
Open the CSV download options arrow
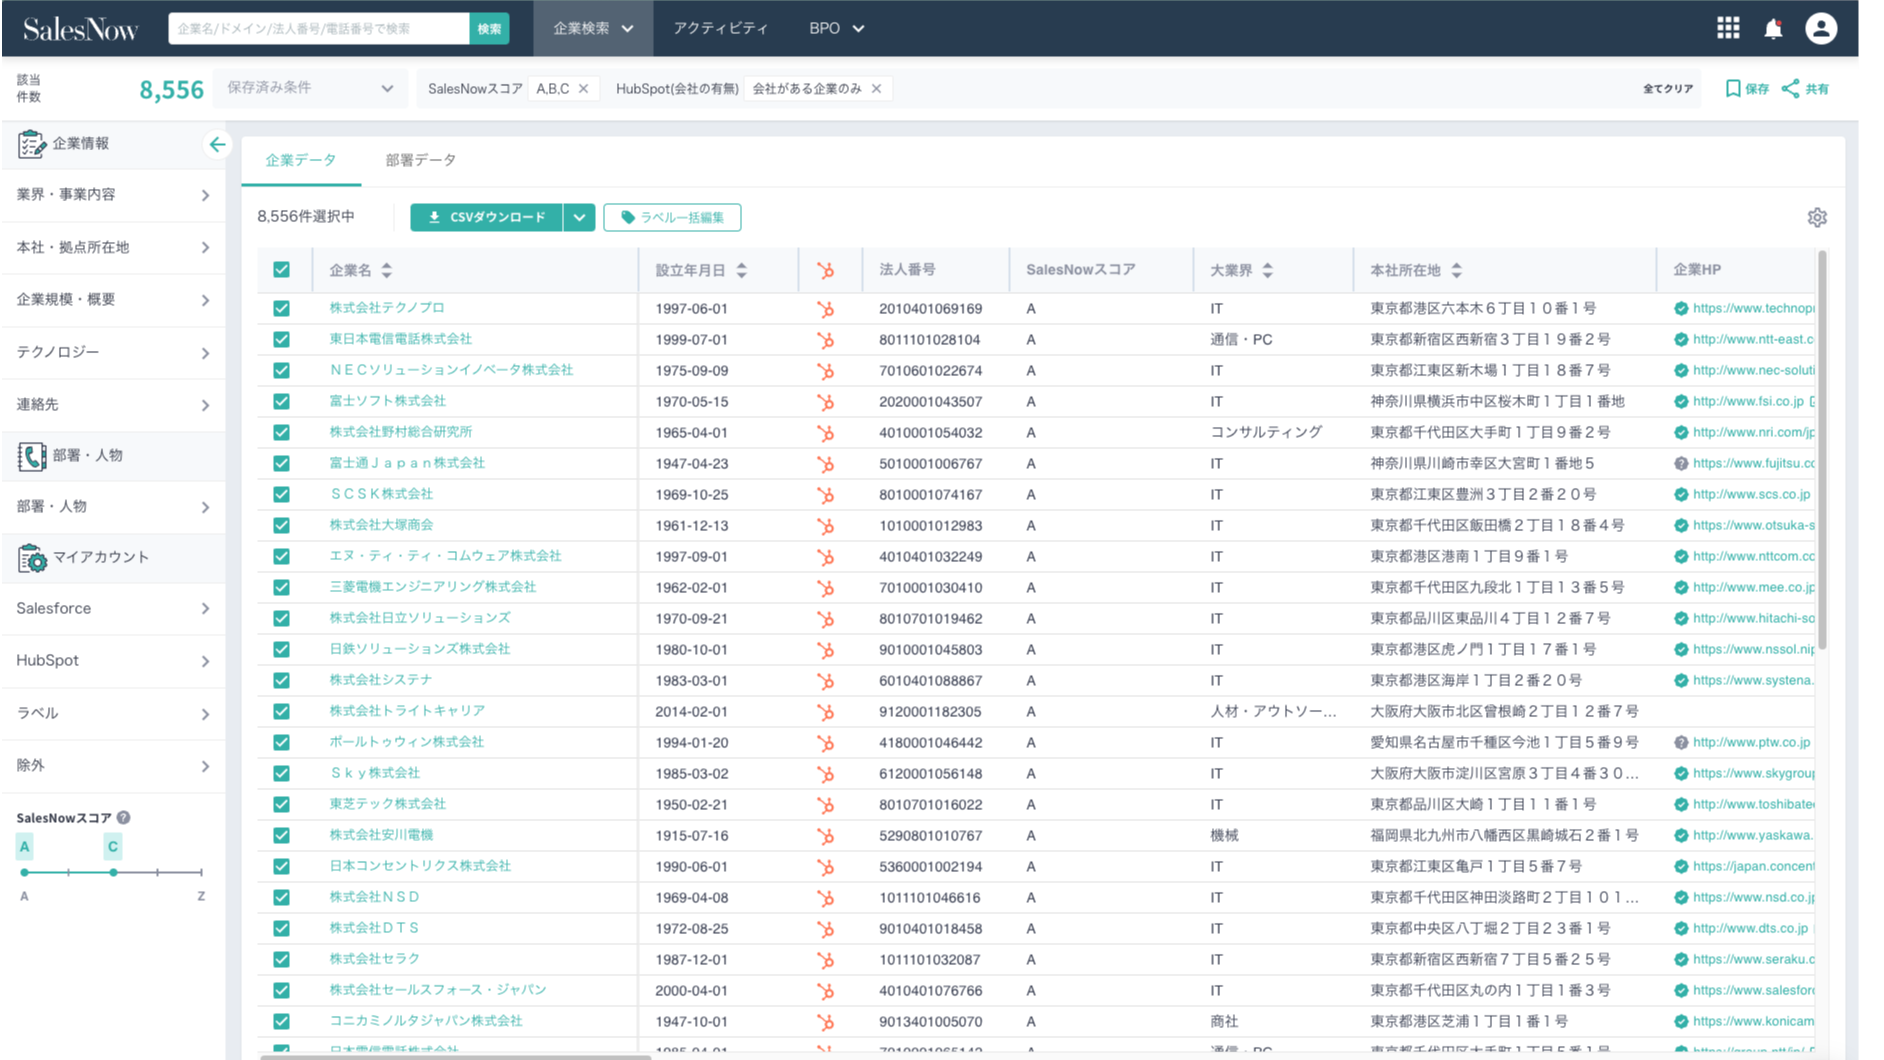[579, 217]
